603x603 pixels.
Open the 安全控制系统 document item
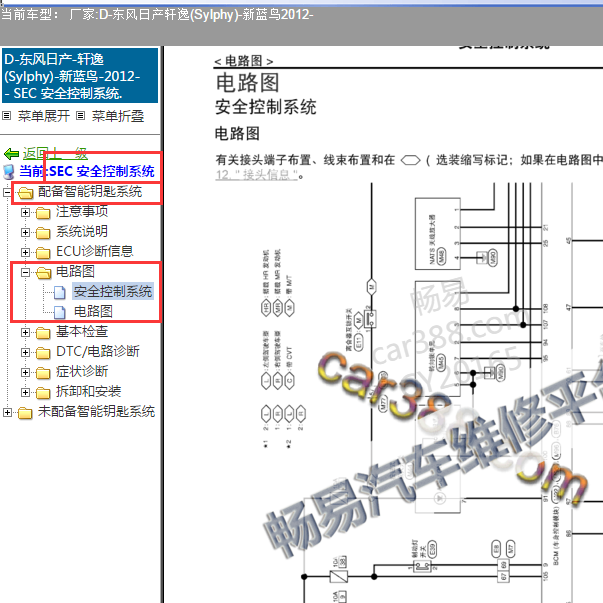(x=113, y=291)
